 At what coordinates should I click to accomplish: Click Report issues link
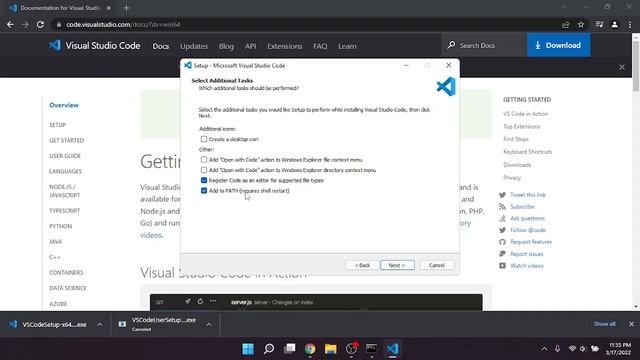coord(527,254)
